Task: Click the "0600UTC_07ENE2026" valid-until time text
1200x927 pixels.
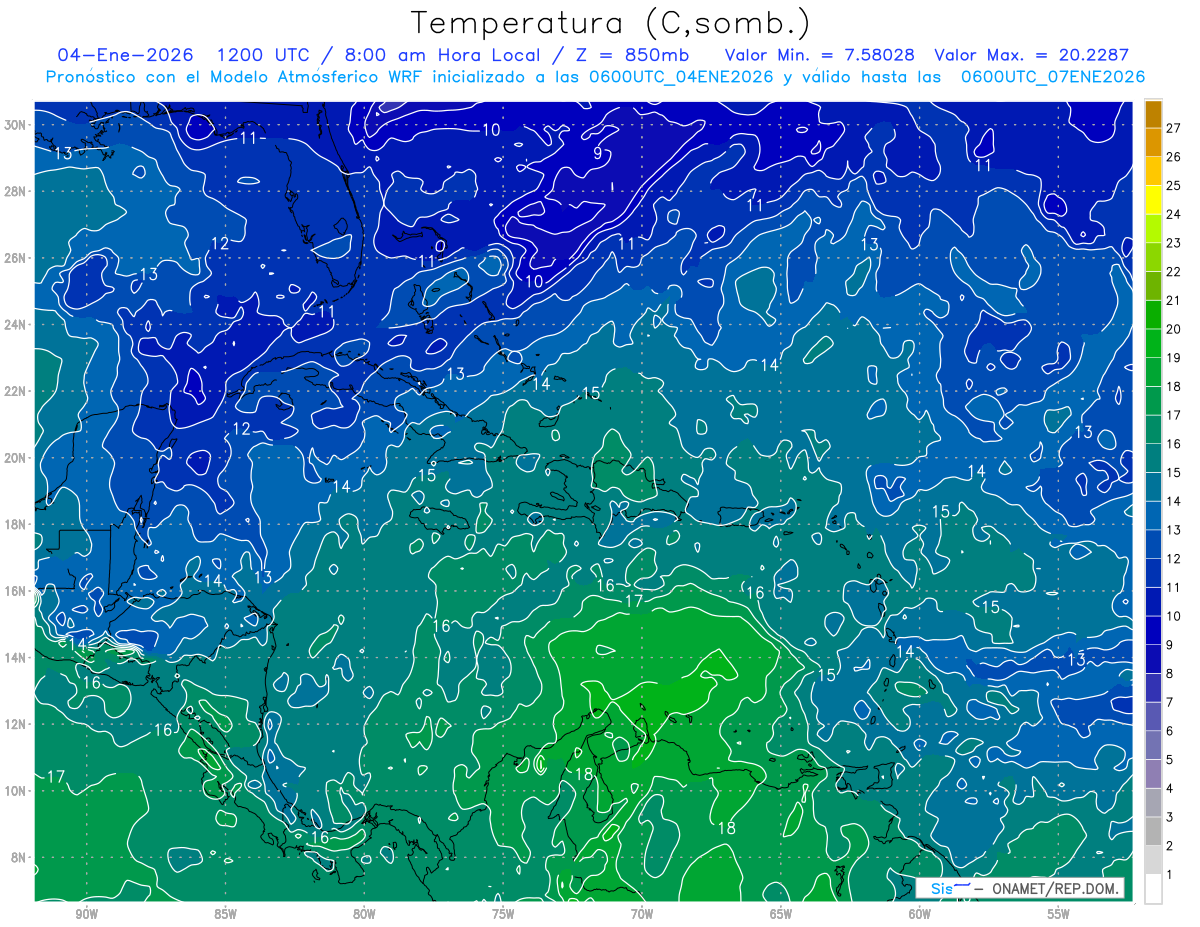Action: pos(1052,77)
